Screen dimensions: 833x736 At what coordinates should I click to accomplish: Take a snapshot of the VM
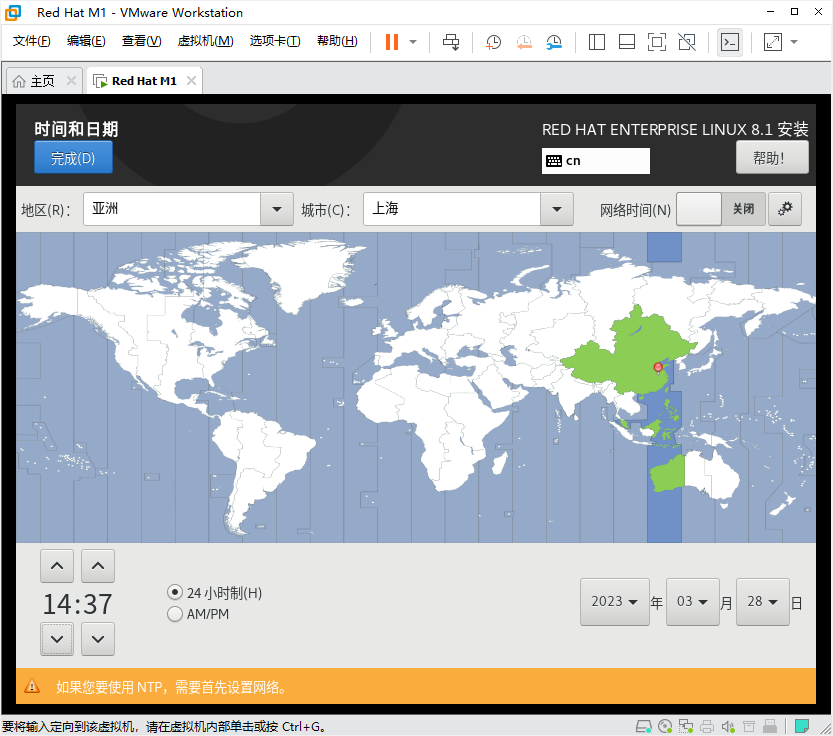coord(494,42)
